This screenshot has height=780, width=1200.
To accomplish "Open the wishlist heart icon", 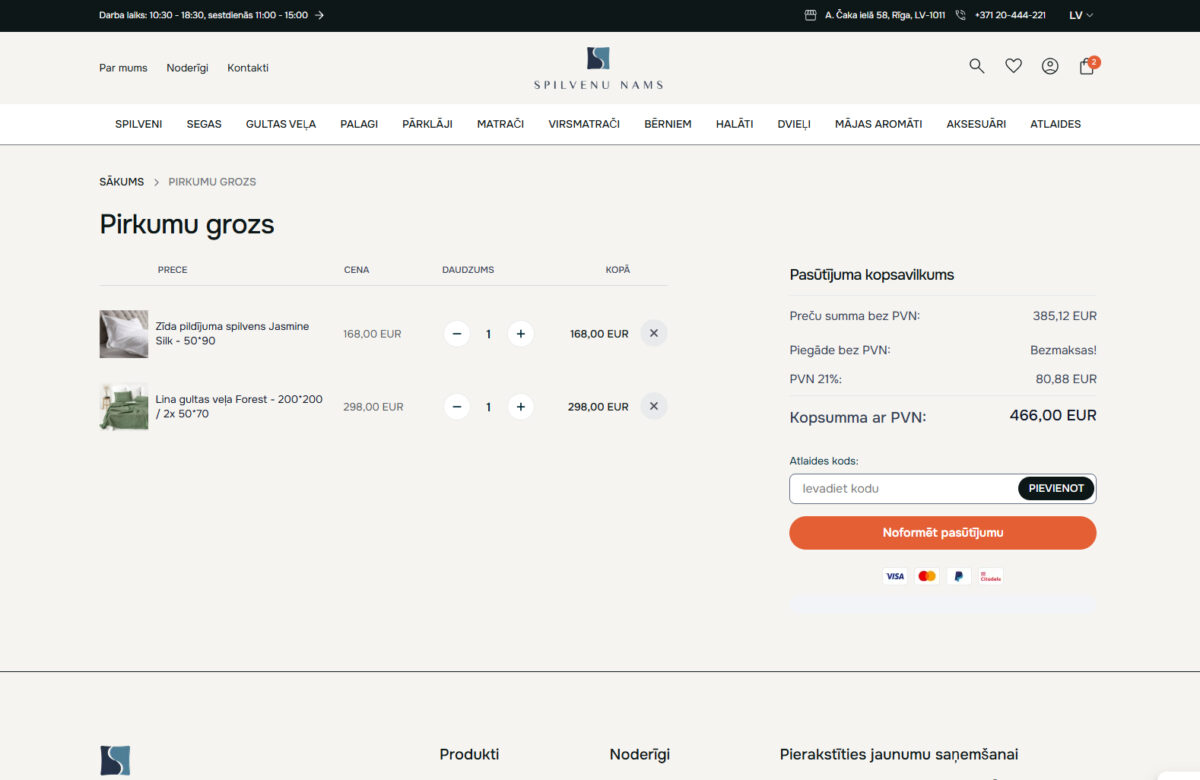I will click(1013, 65).
